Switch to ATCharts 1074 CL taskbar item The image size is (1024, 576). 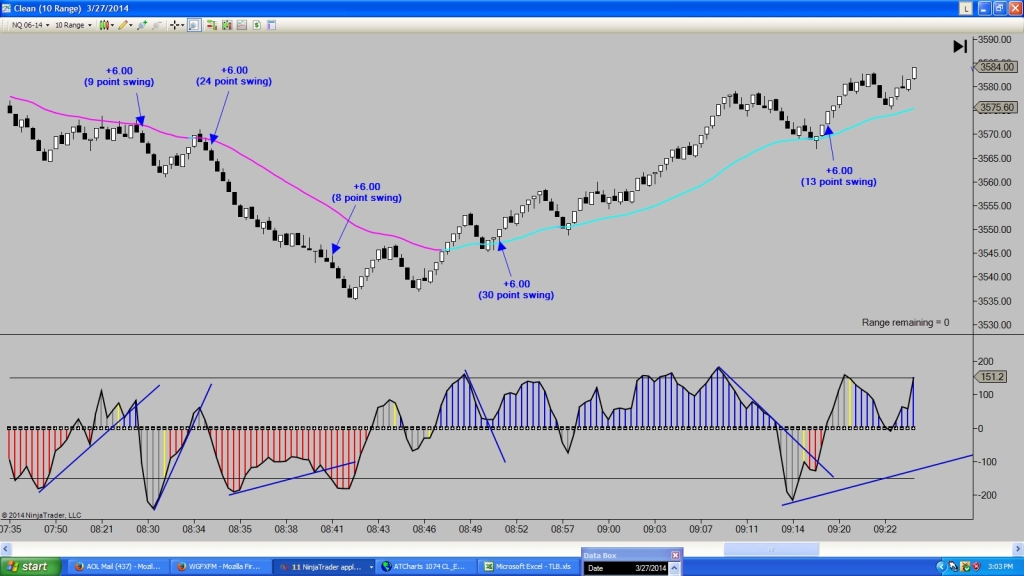pyautogui.click(x=424, y=566)
